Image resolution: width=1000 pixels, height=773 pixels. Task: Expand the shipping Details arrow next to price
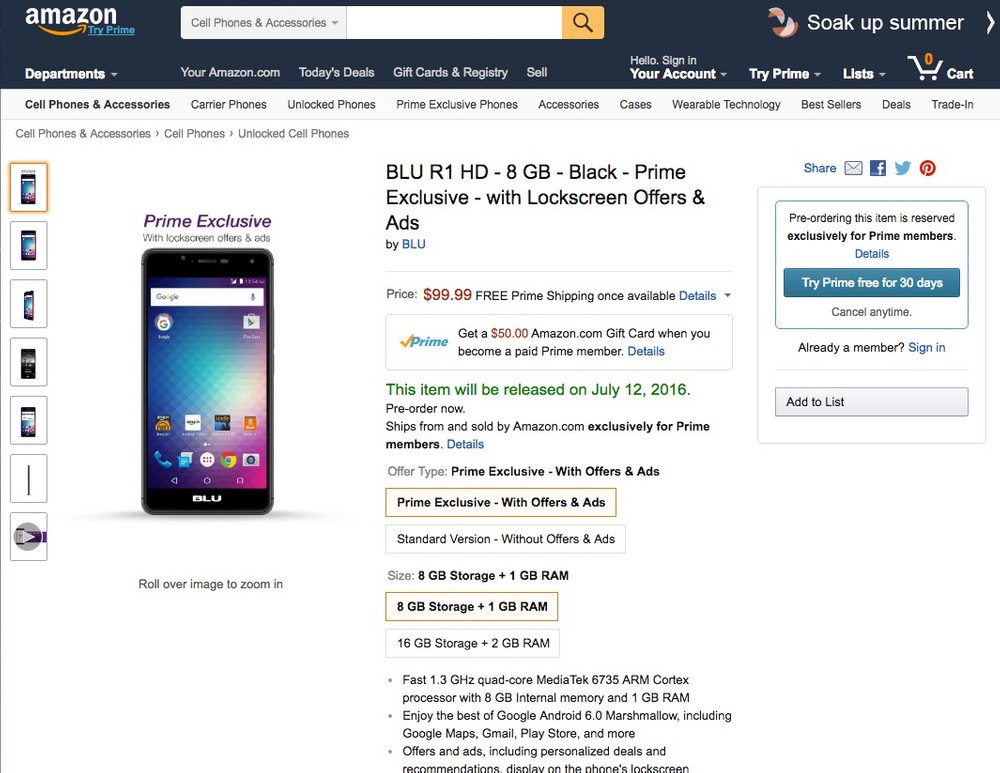[728, 296]
